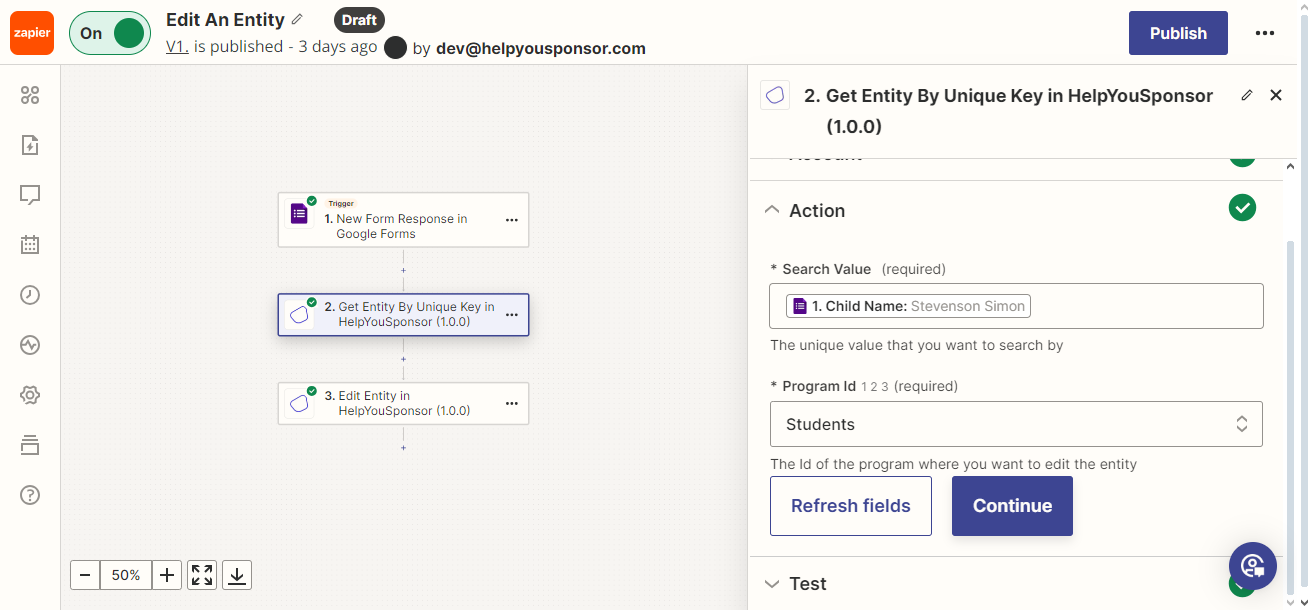Close the Get Entity step panel
Viewport: 1312px width, 610px height.
[x=1276, y=95]
